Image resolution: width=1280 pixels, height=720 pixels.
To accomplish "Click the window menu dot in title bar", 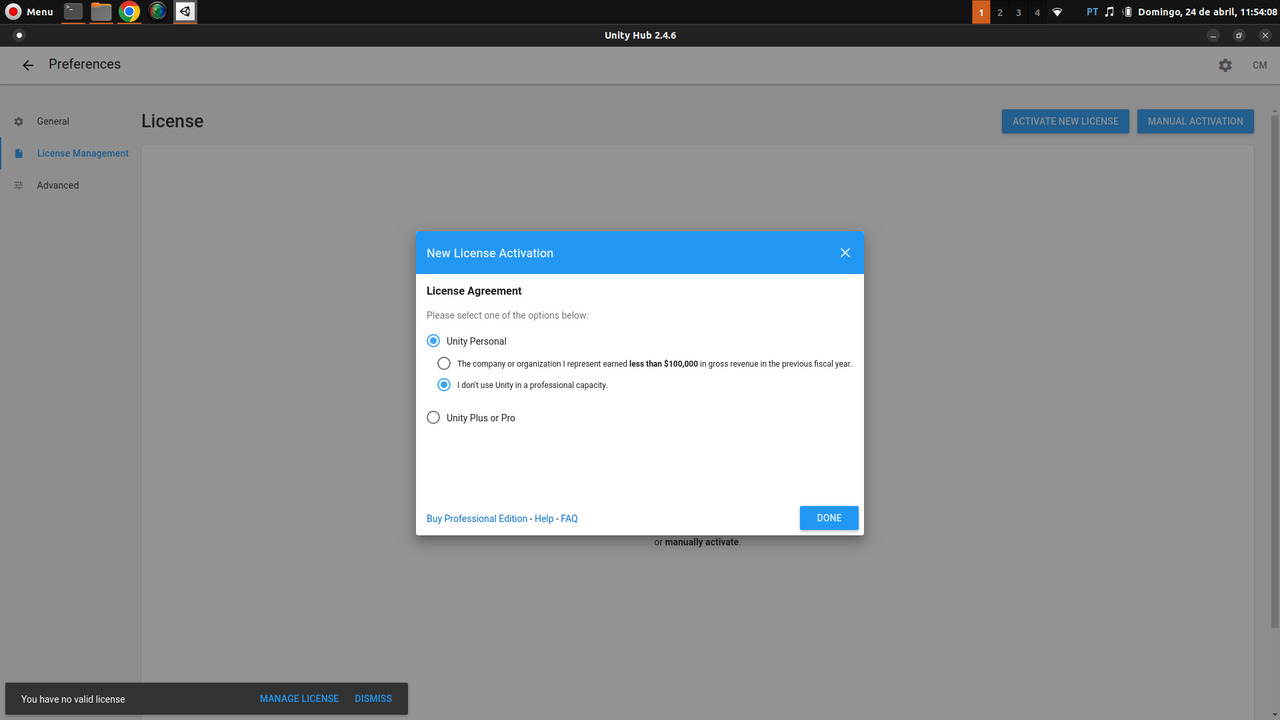I will click(18, 35).
